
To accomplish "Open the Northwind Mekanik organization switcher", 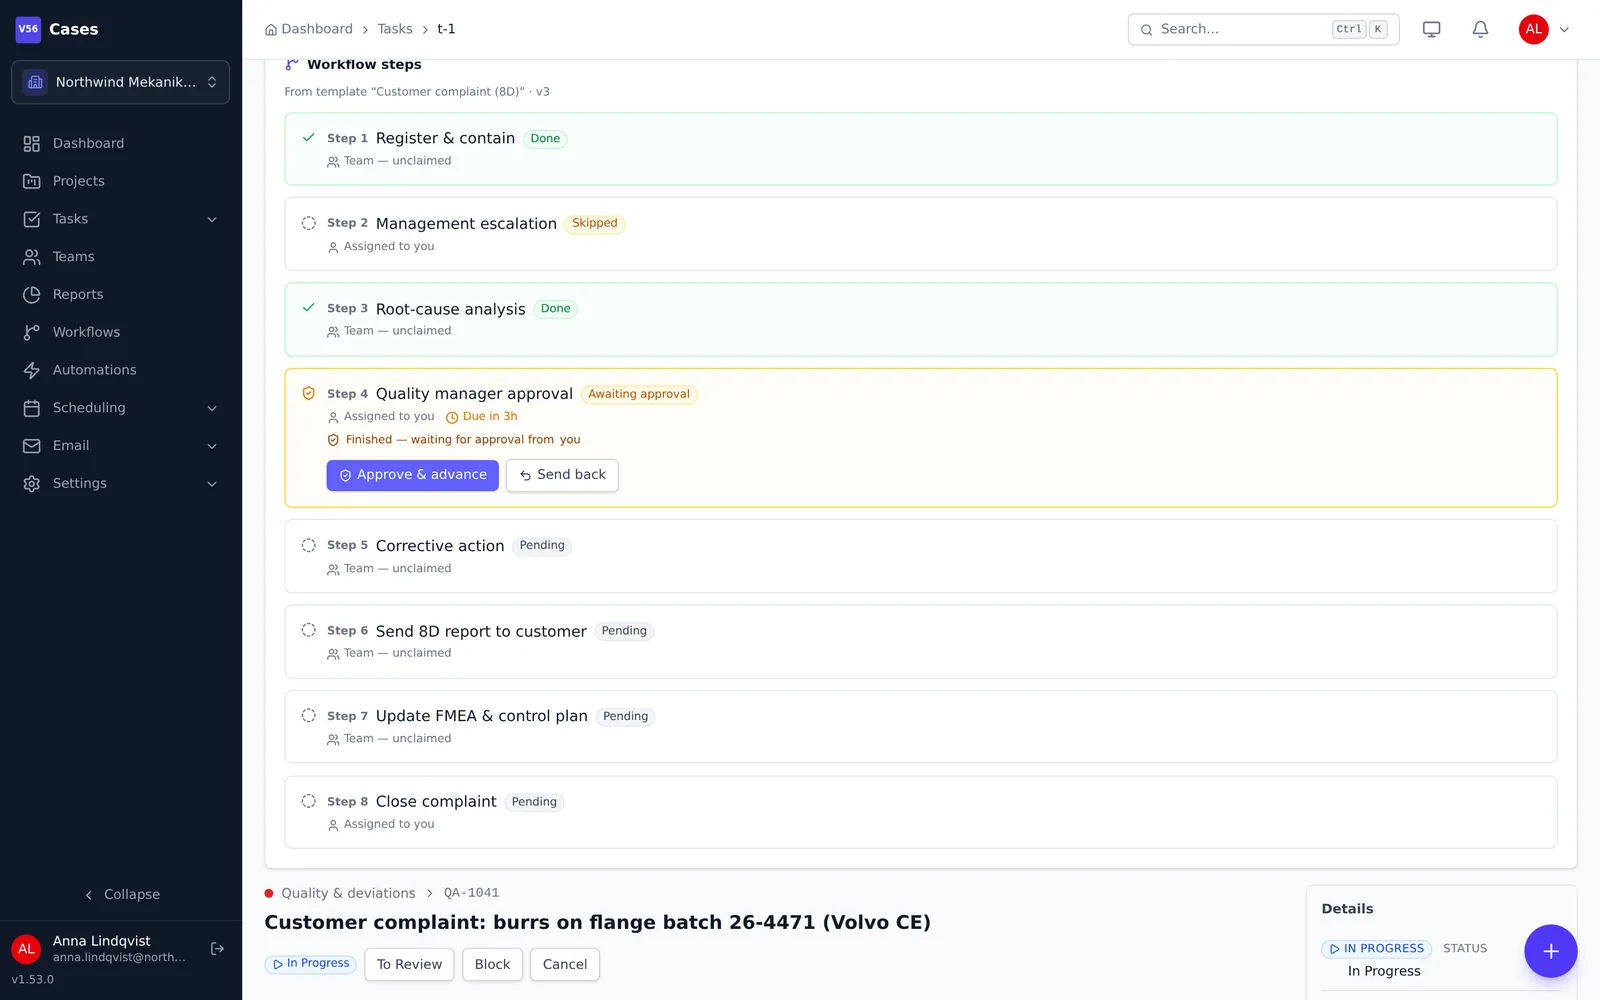I will 120,82.
